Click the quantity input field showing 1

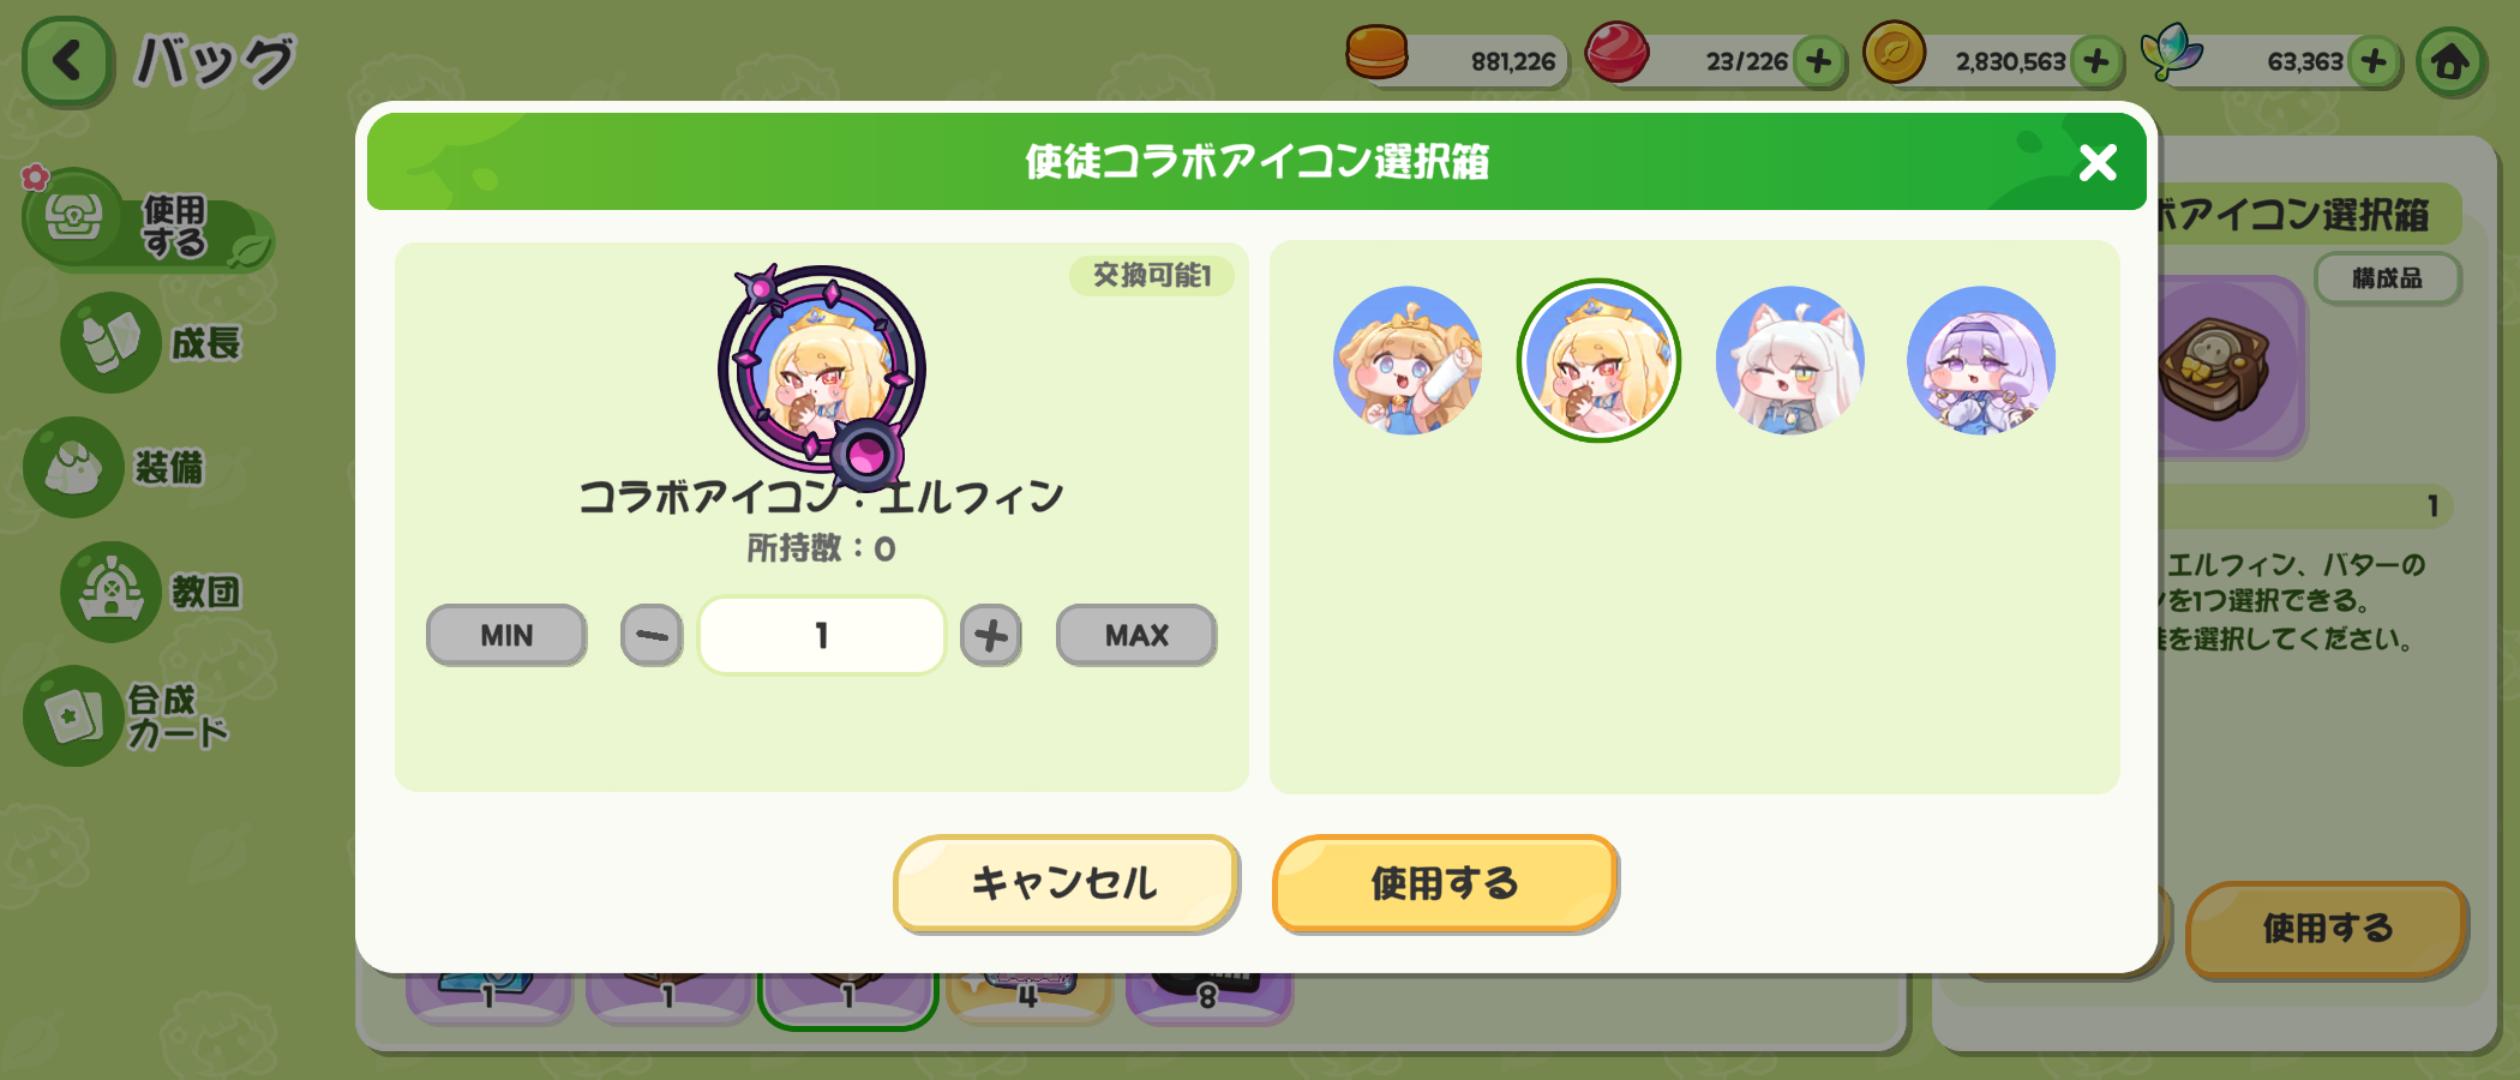point(821,635)
